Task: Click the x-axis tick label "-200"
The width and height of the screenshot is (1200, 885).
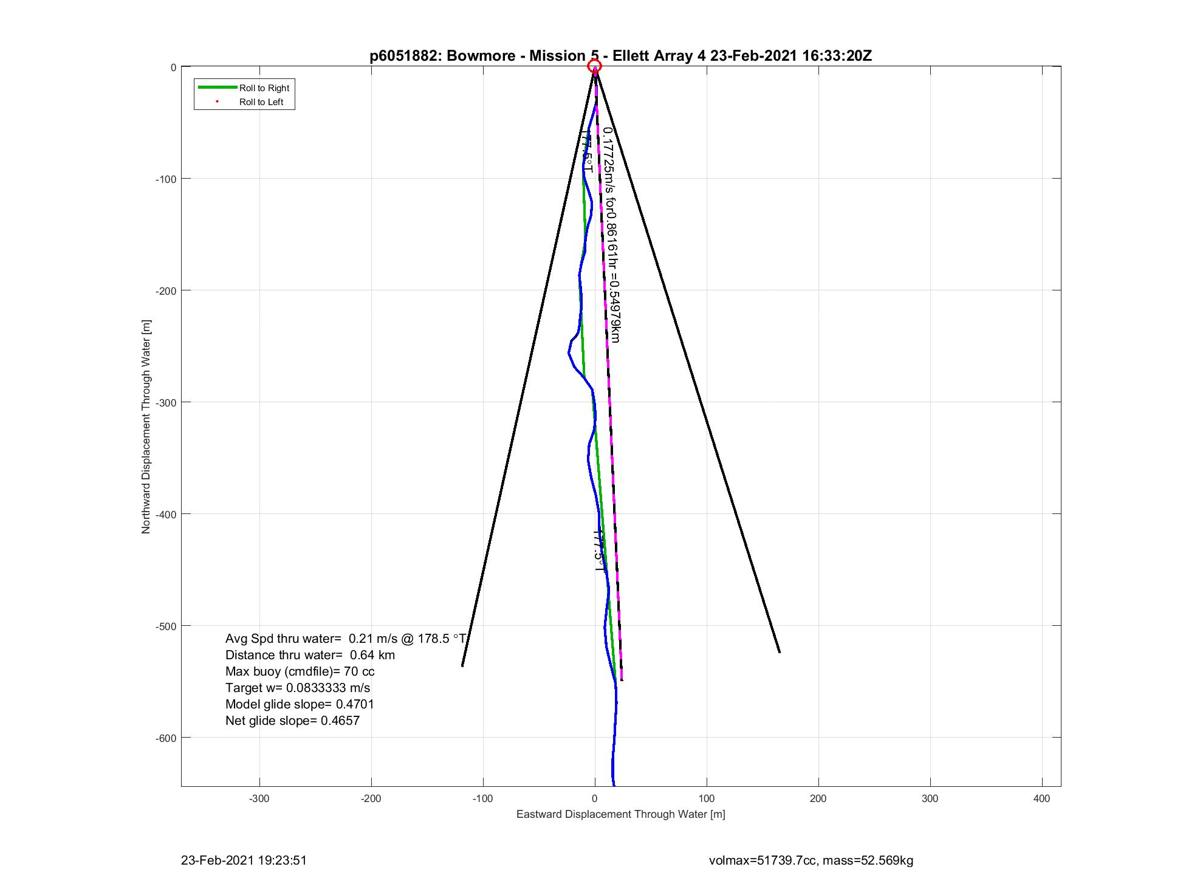Action: (x=372, y=798)
